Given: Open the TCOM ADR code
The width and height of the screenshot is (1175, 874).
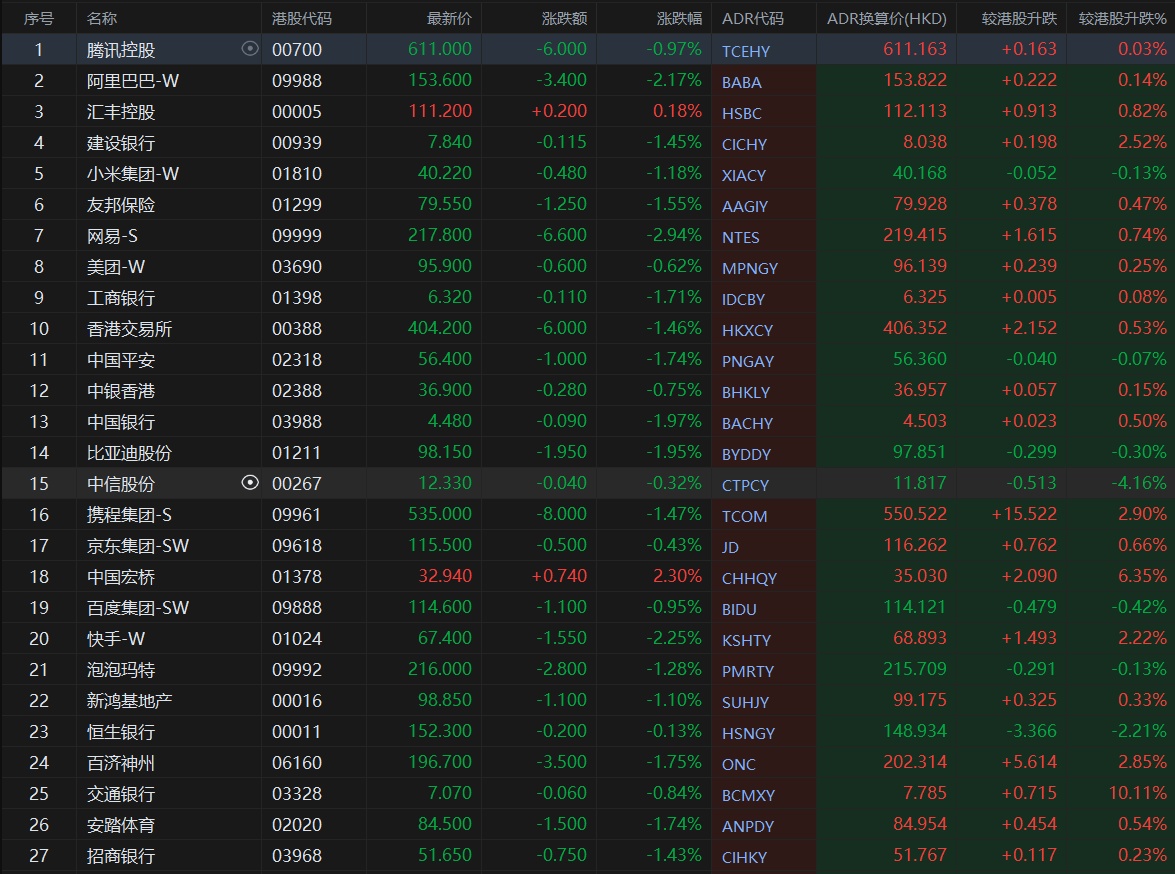Looking at the screenshot, I should point(744,516).
